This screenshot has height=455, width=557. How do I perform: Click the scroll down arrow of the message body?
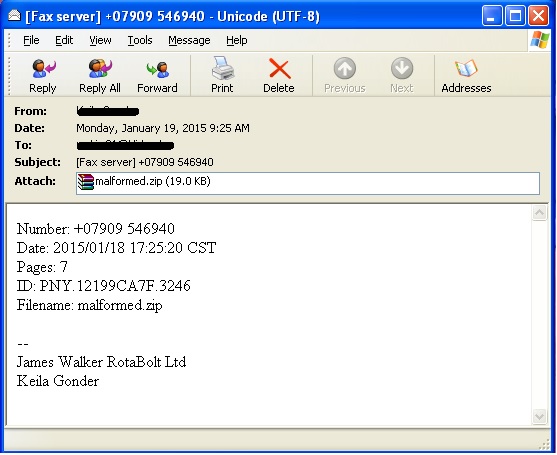pos(539,416)
